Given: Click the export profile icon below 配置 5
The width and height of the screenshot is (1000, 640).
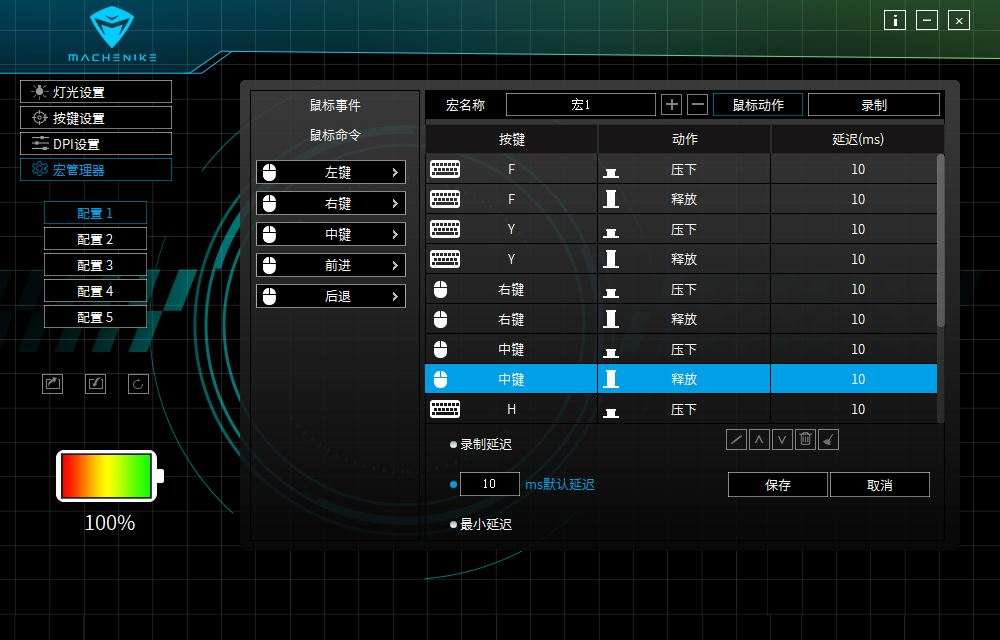Looking at the screenshot, I should click(52, 384).
